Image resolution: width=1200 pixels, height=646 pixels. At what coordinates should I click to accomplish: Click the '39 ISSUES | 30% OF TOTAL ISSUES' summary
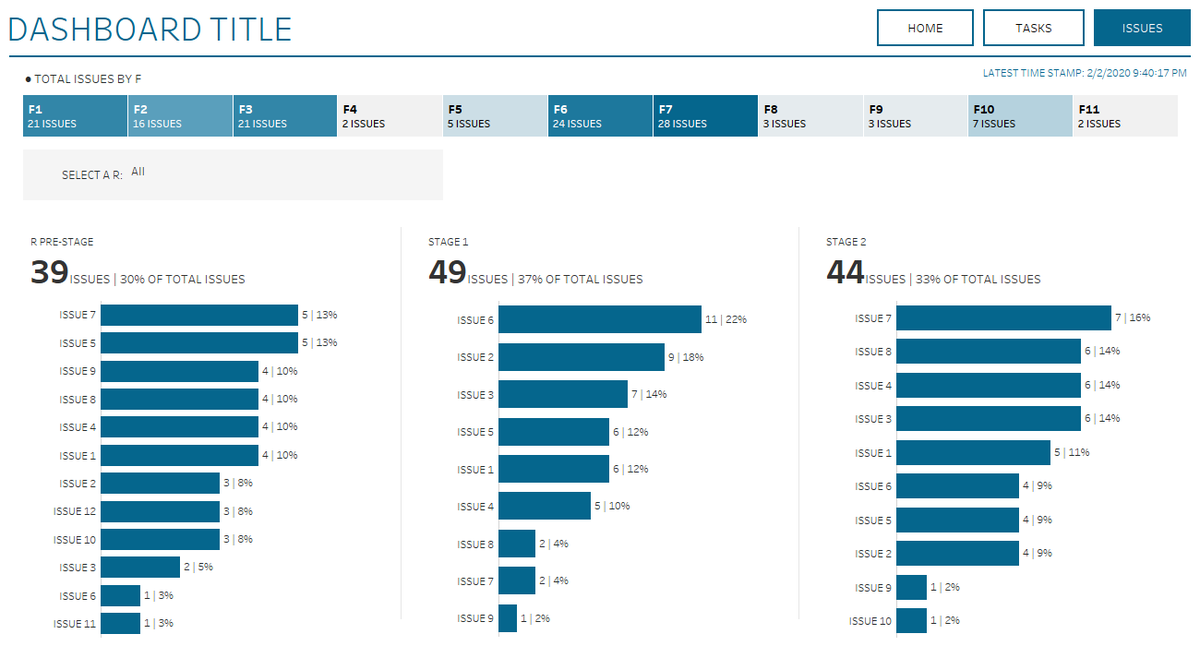(x=138, y=273)
